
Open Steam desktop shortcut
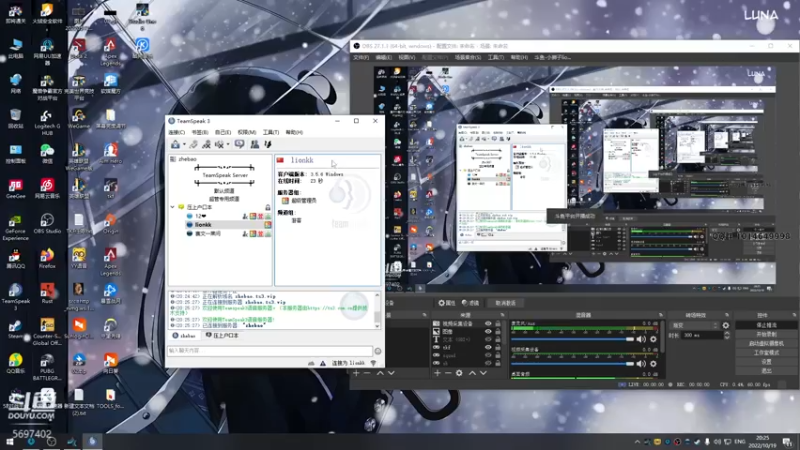[x=15, y=329]
